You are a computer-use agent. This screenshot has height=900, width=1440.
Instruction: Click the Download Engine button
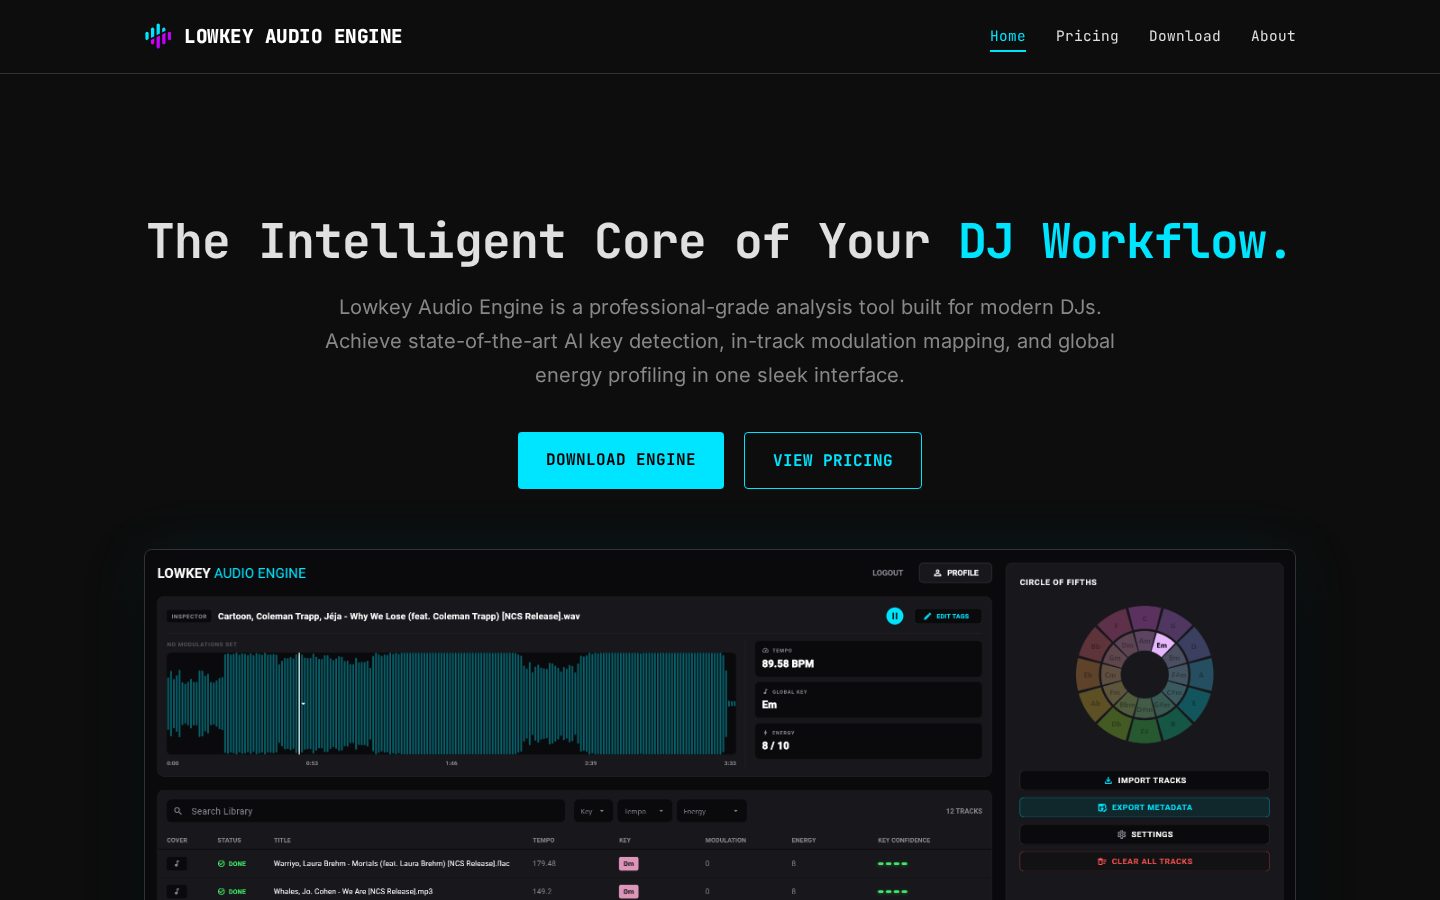(x=621, y=460)
